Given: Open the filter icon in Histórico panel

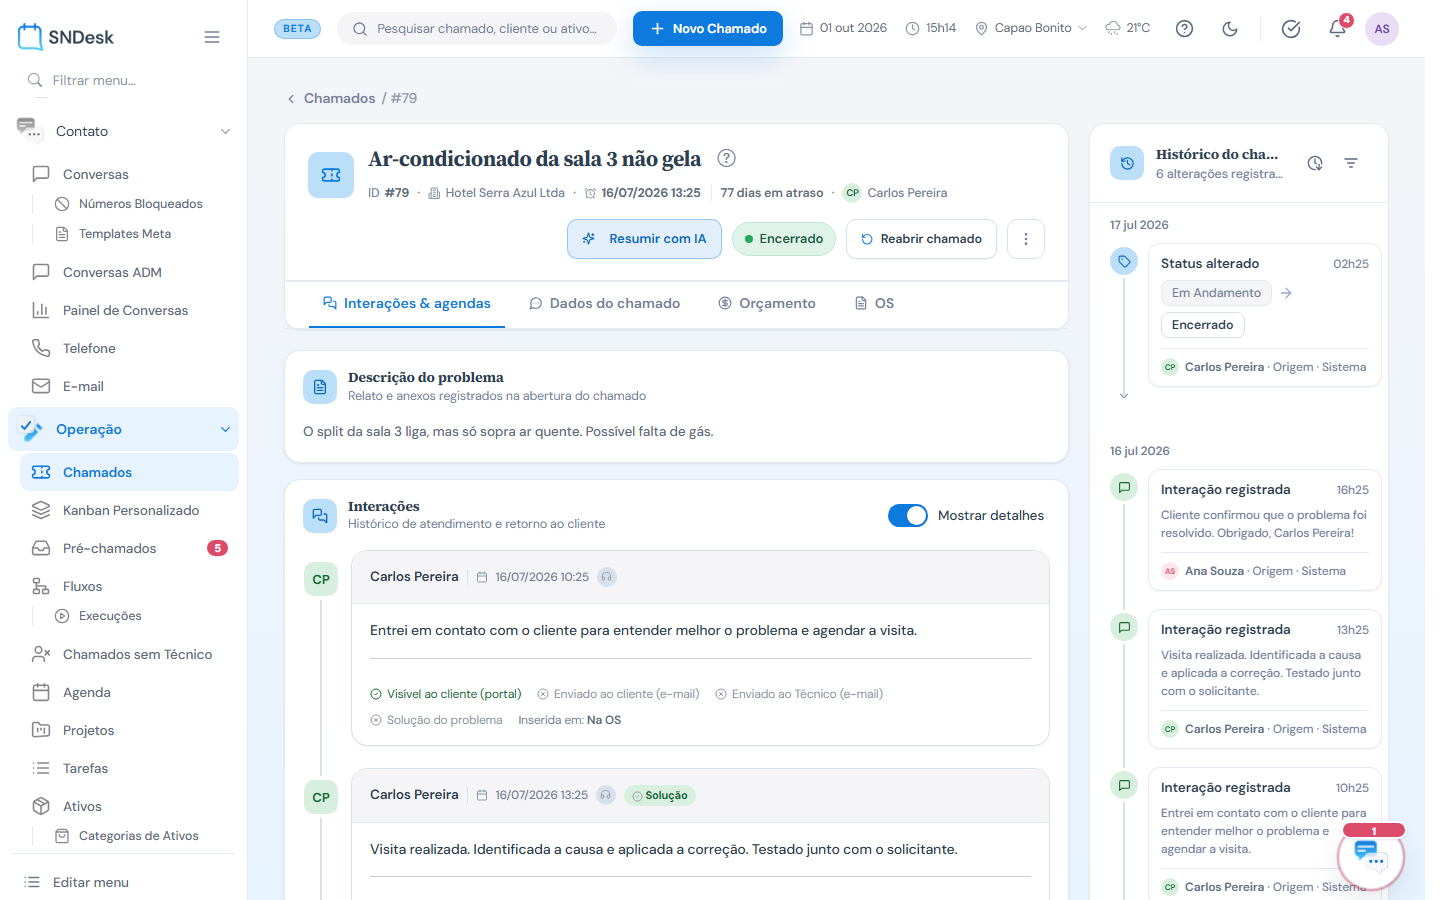Looking at the screenshot, I should click(1351, 163).
